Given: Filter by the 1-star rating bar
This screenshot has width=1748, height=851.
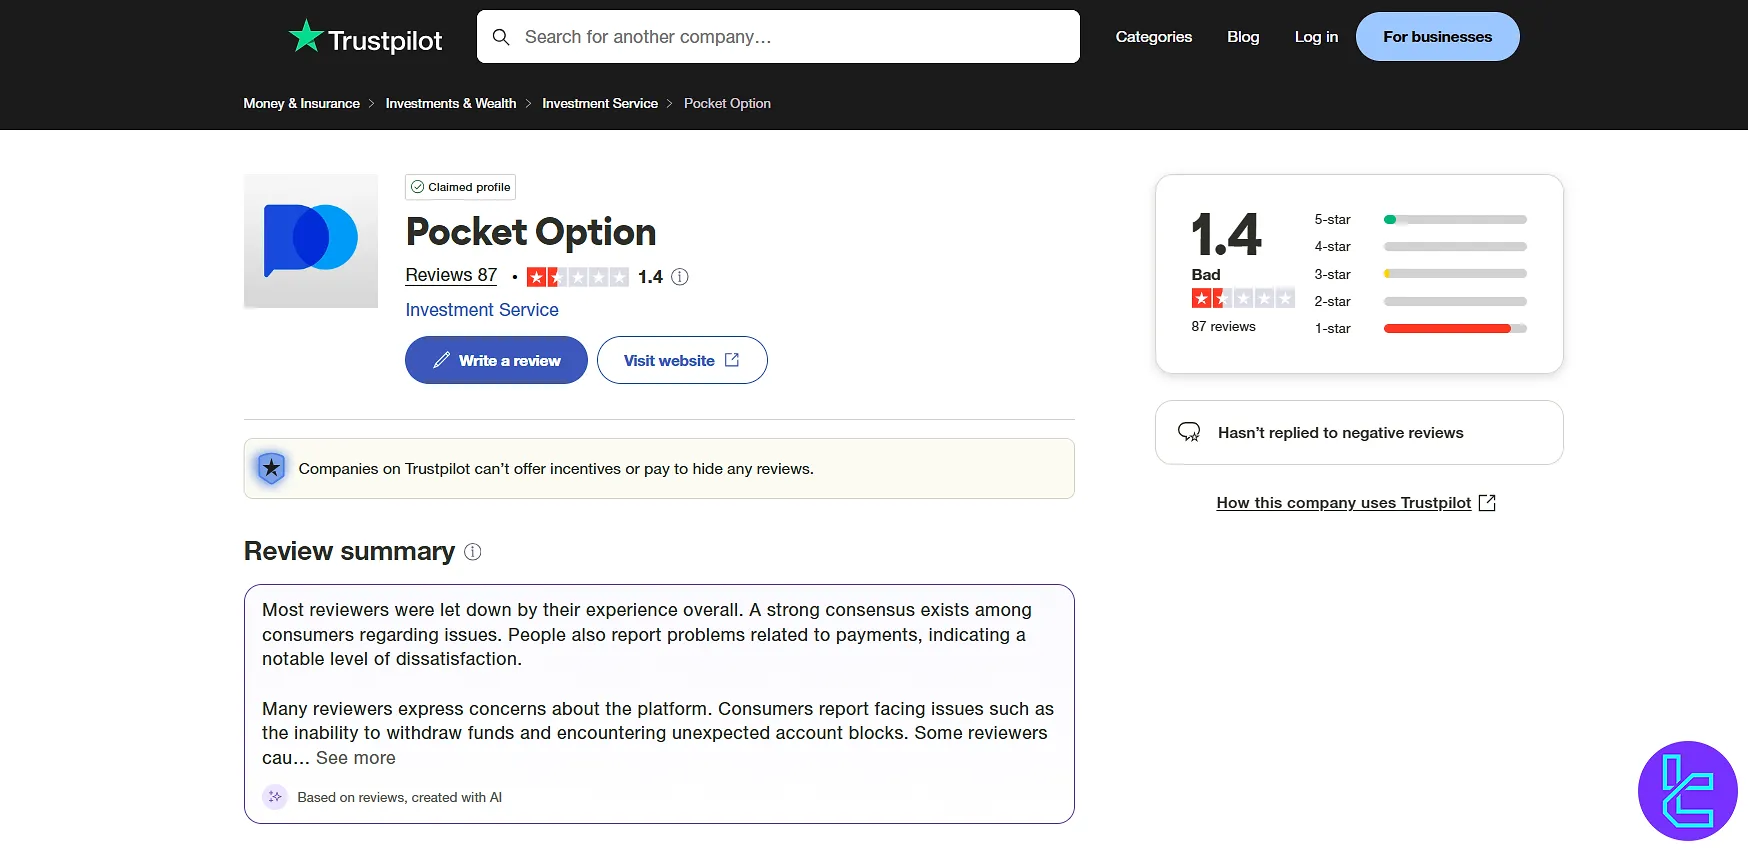Looking at the screenshot, I should [1455, 328].
